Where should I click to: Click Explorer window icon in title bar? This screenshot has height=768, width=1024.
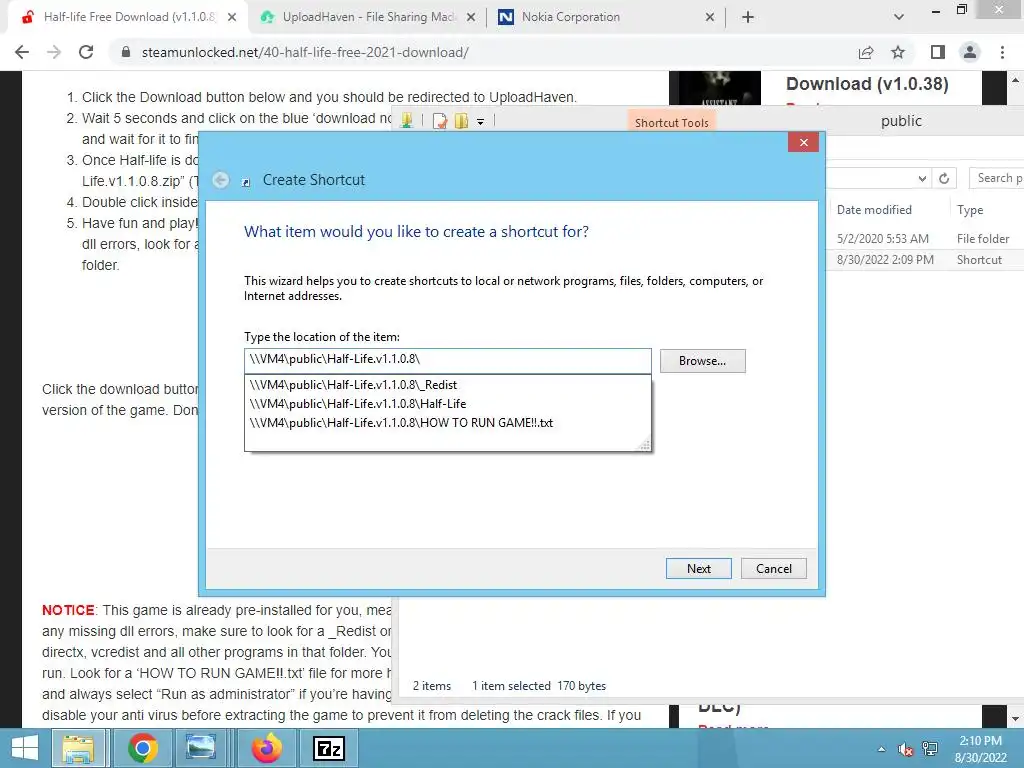[x=407, y=120]
